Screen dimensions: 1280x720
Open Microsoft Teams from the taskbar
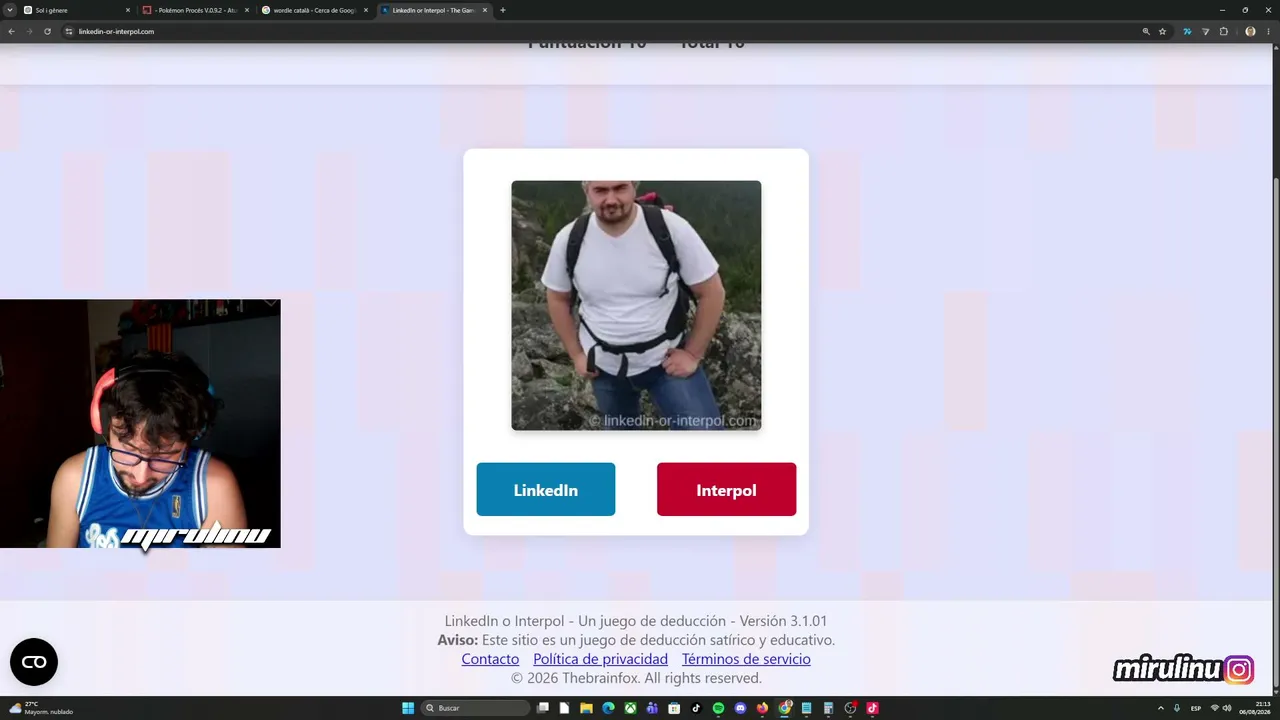coord(652,708)
